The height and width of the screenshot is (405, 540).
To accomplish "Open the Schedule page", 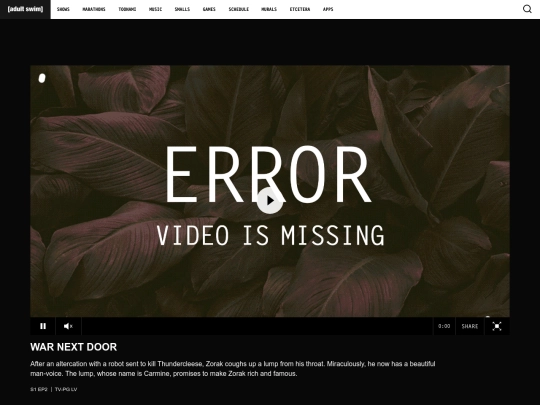I will pos(239,9).
